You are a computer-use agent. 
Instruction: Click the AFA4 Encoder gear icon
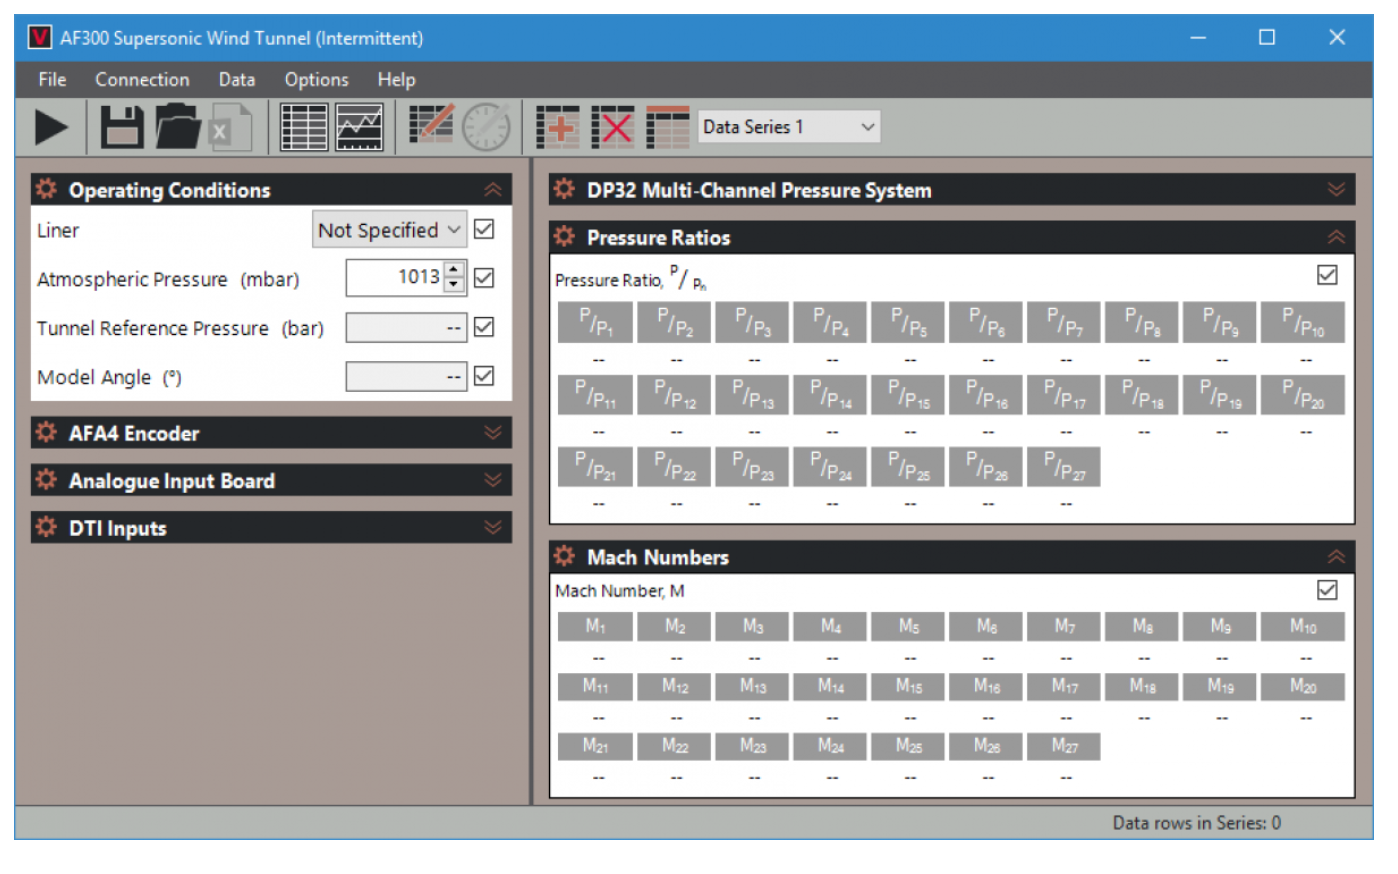point(47,432)
